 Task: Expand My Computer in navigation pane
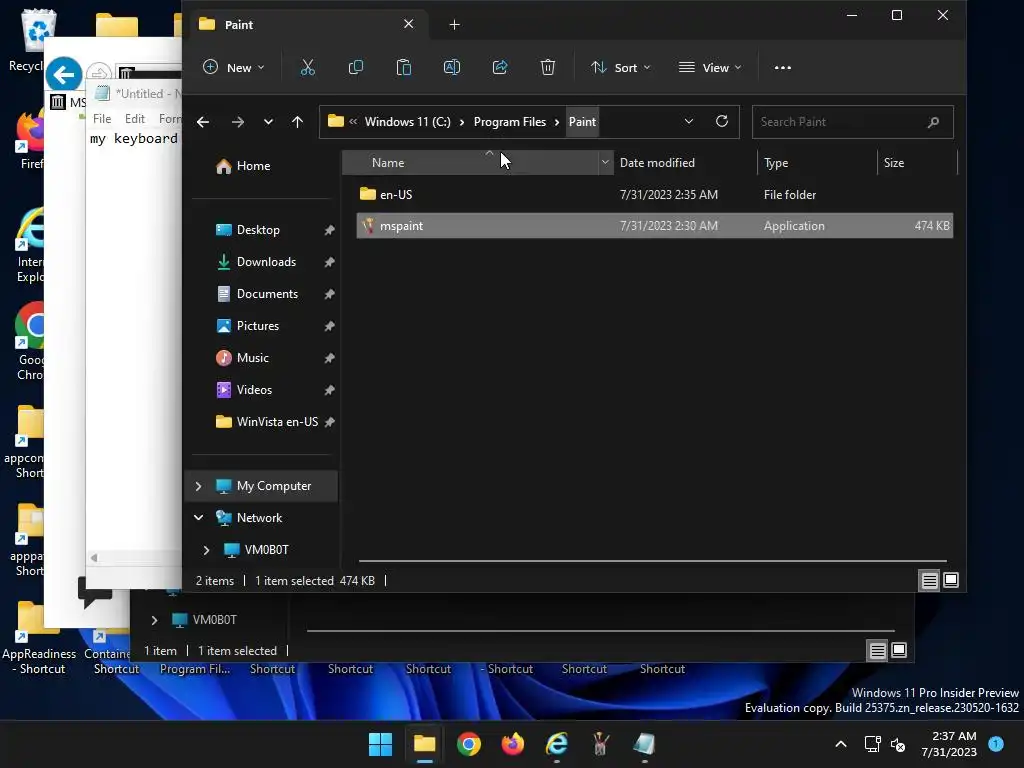pos(199,486)
